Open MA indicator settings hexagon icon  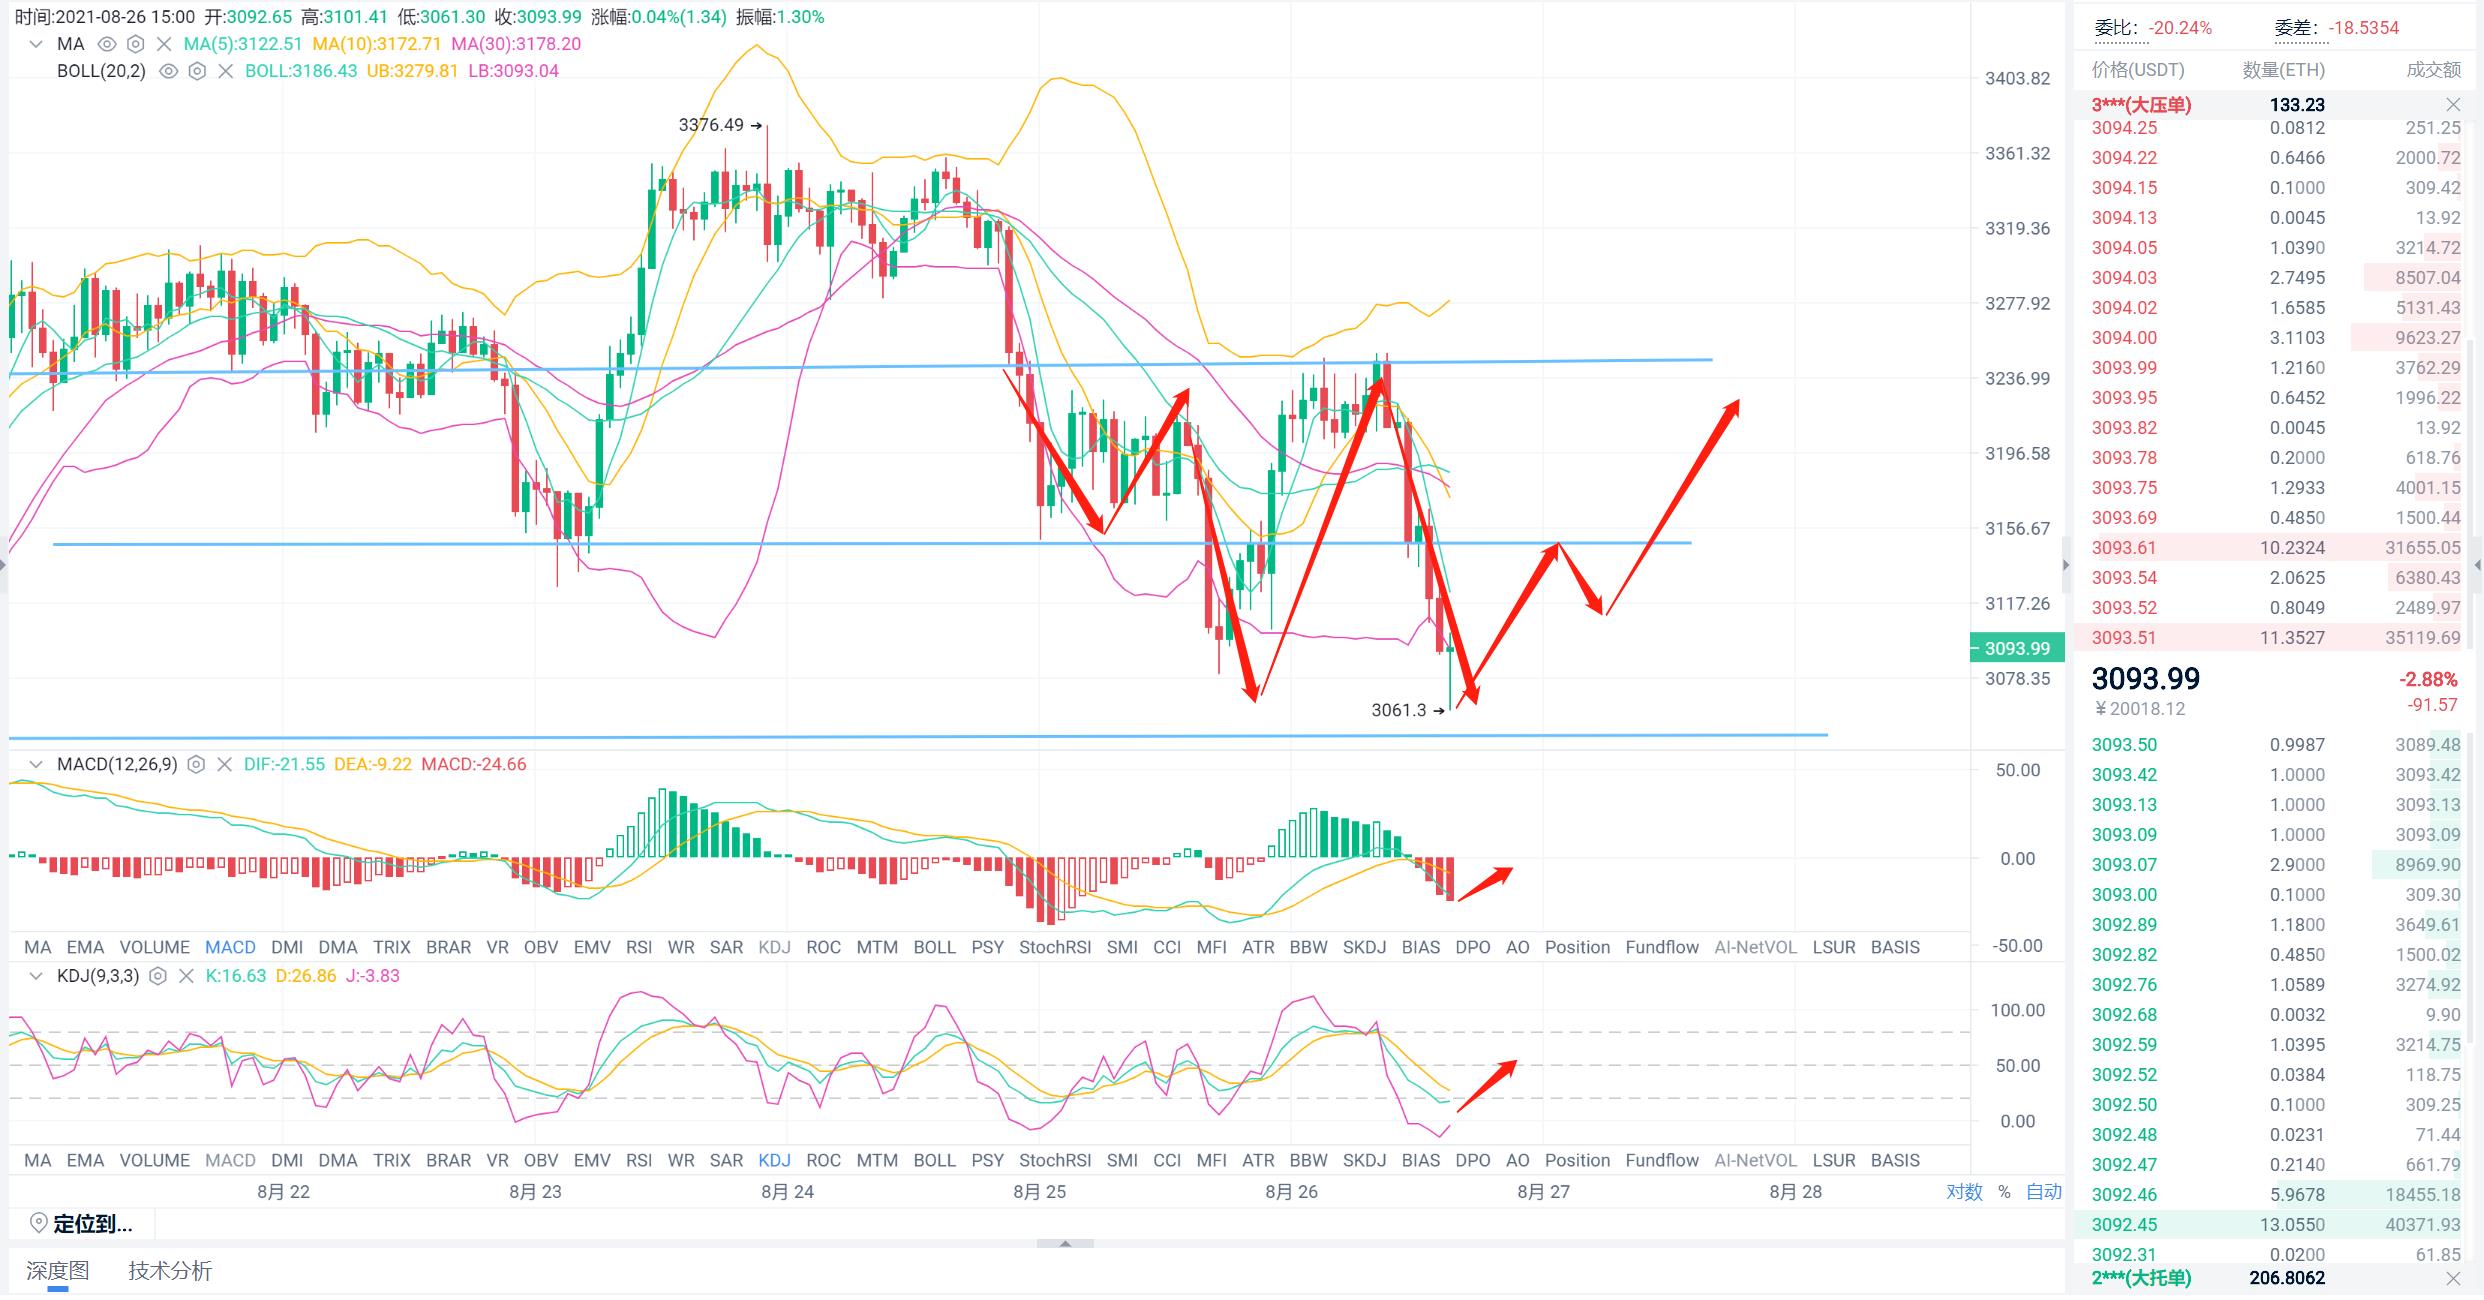136,44
